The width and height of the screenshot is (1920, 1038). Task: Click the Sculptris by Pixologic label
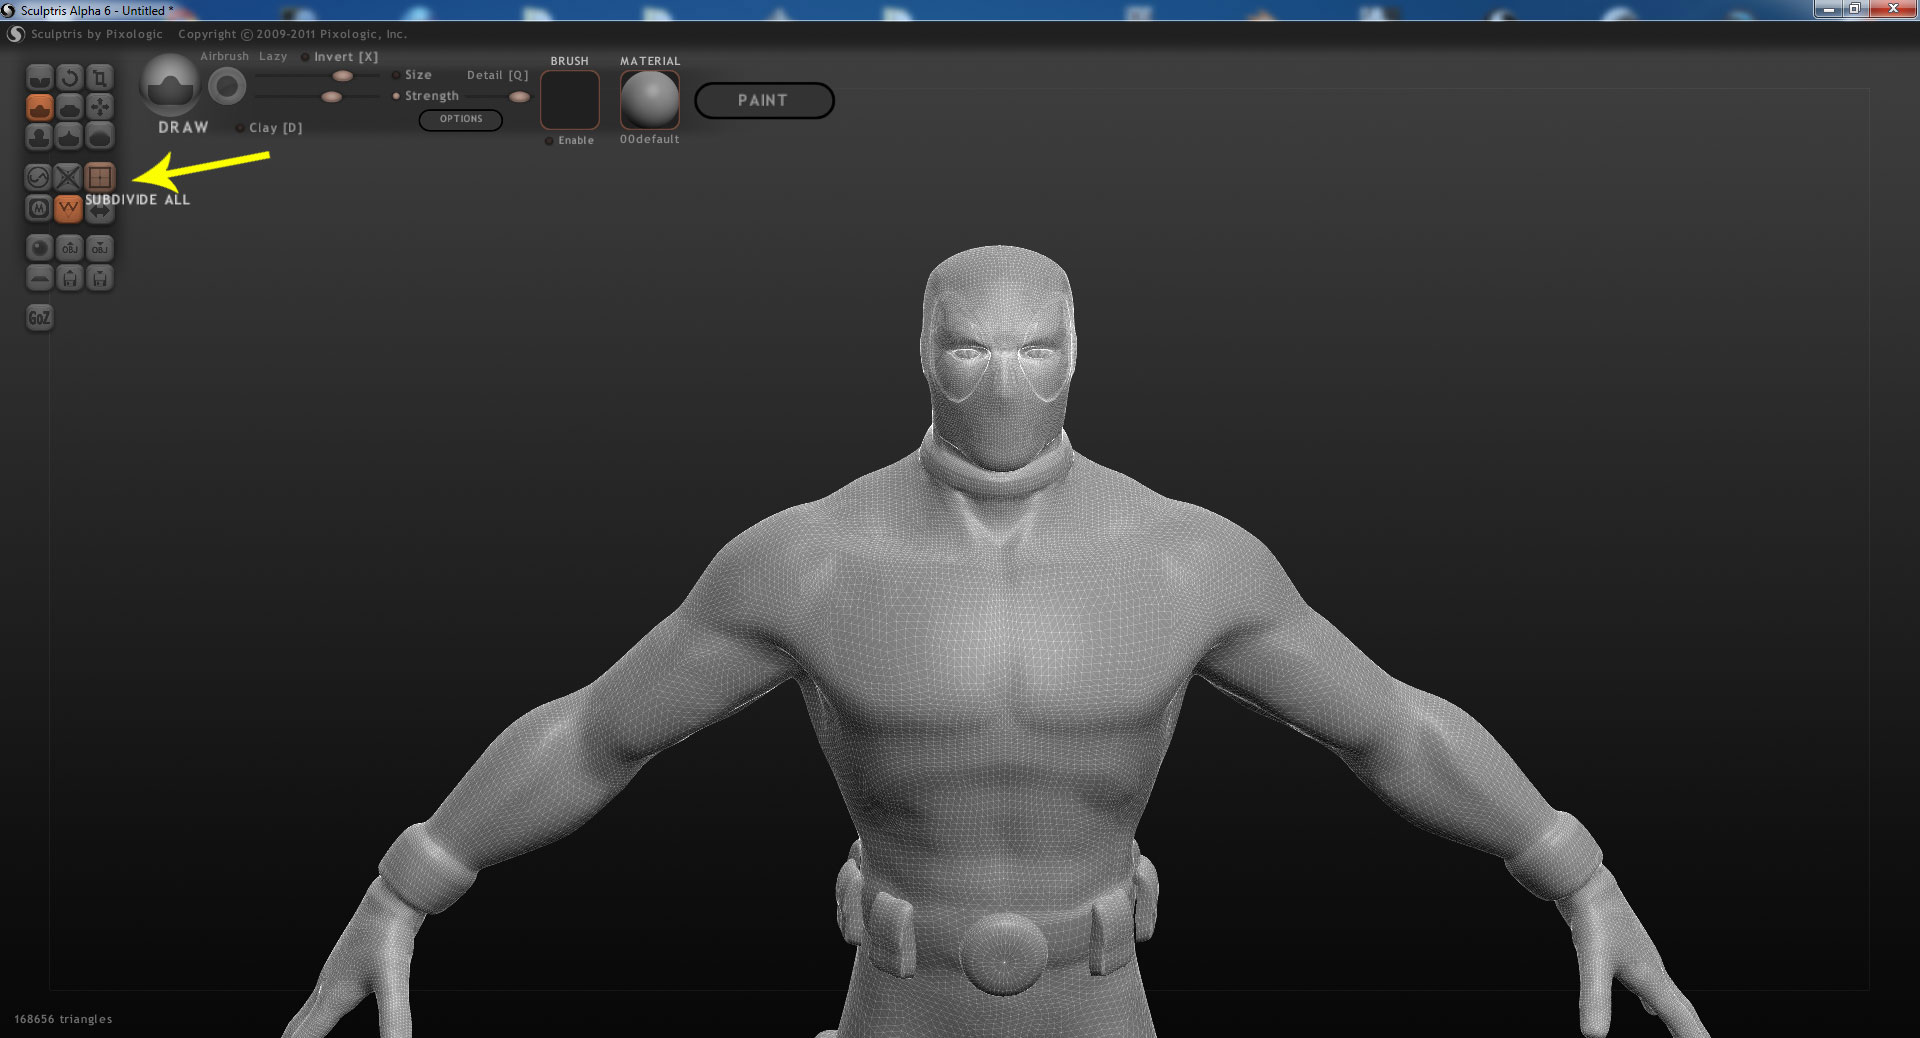coord(97,34)
